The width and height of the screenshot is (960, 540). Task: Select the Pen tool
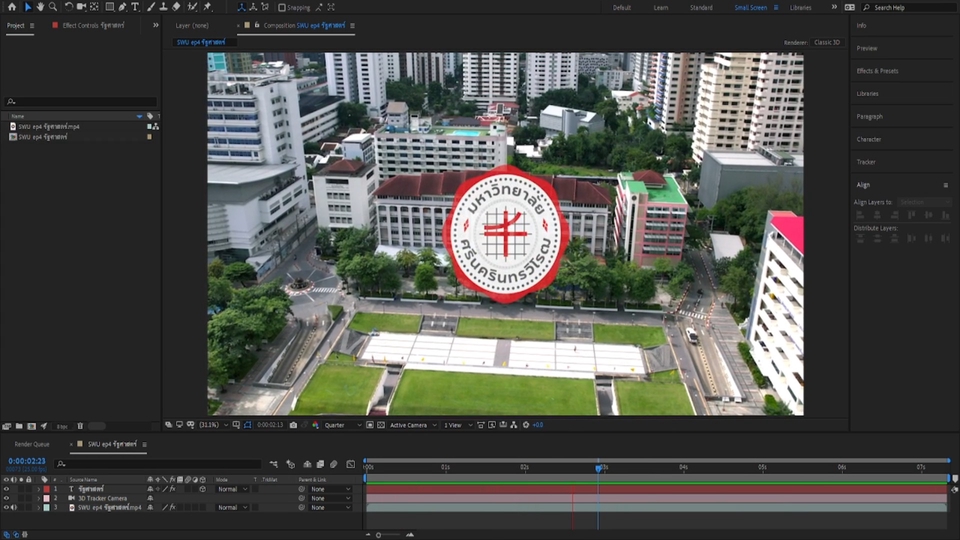click(x=122, y=7)
